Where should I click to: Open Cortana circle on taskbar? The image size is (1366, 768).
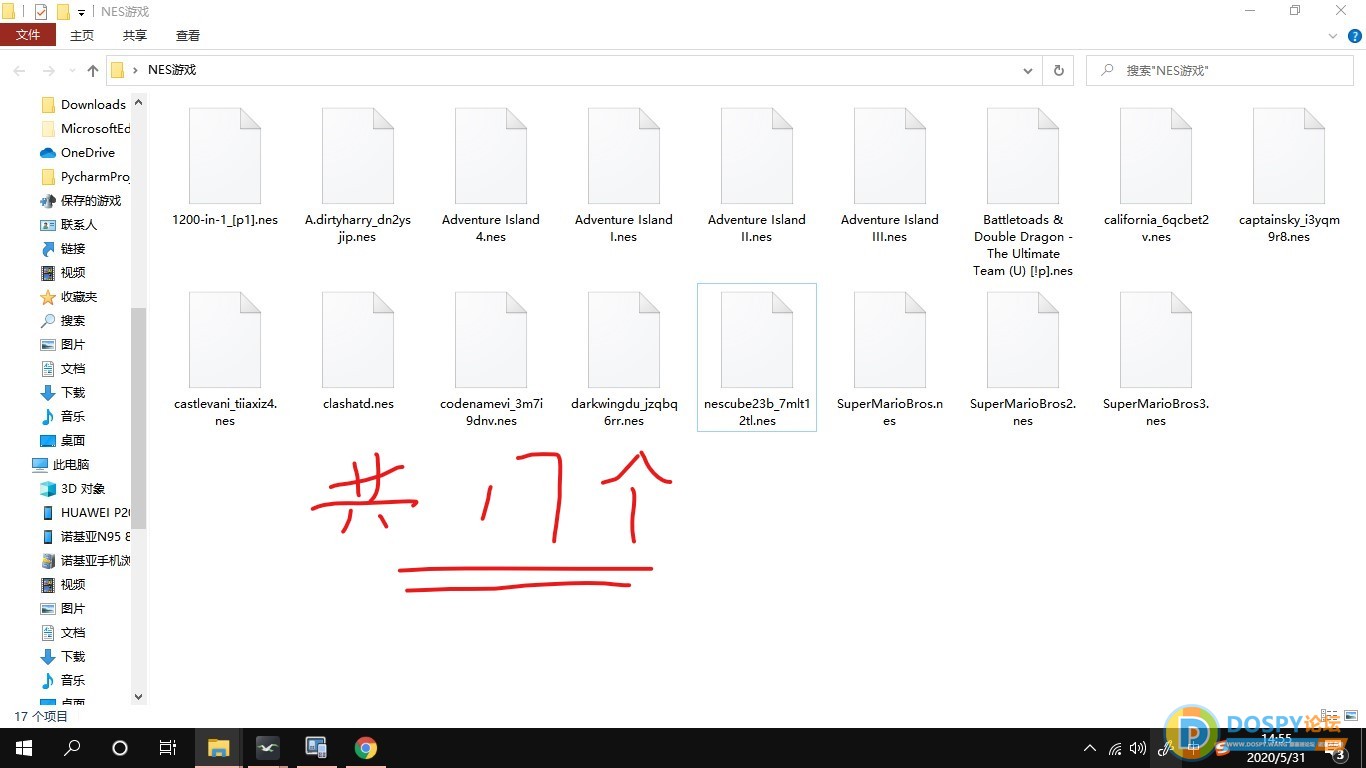click(x=120, y=748)
